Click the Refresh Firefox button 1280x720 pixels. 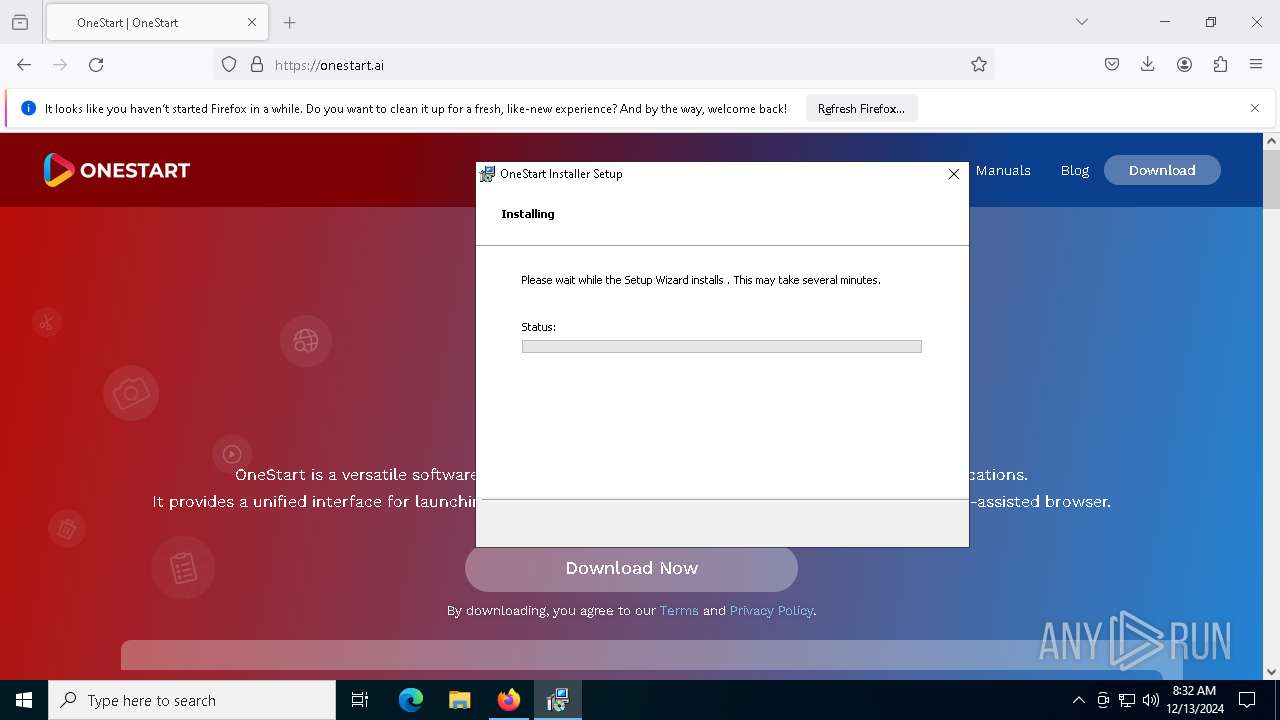[861, 109]
